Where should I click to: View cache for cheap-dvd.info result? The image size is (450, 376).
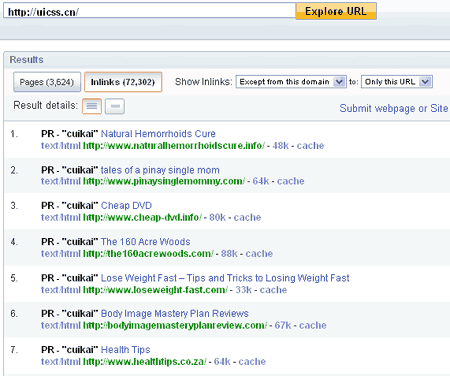(x=247, y=217)
